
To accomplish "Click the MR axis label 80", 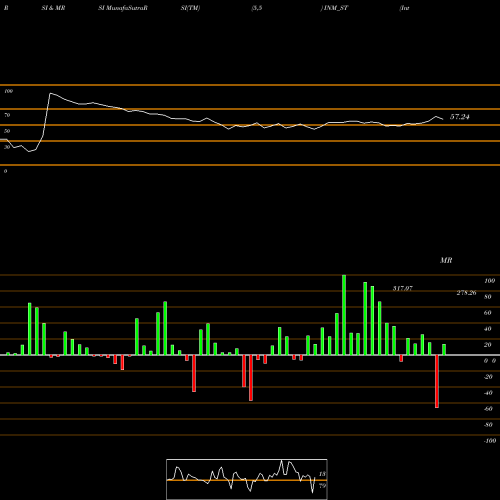I will [x=488, y=297].
